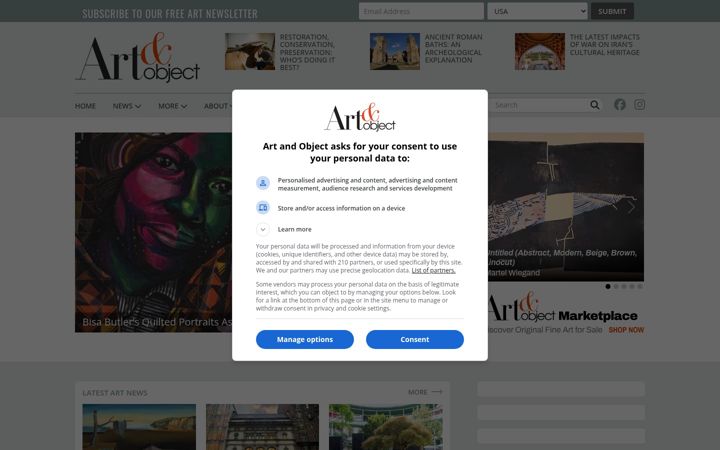Click 'Martel Wiegand' artist name
This screenshot has width=720, height=450.
[514, 273]
